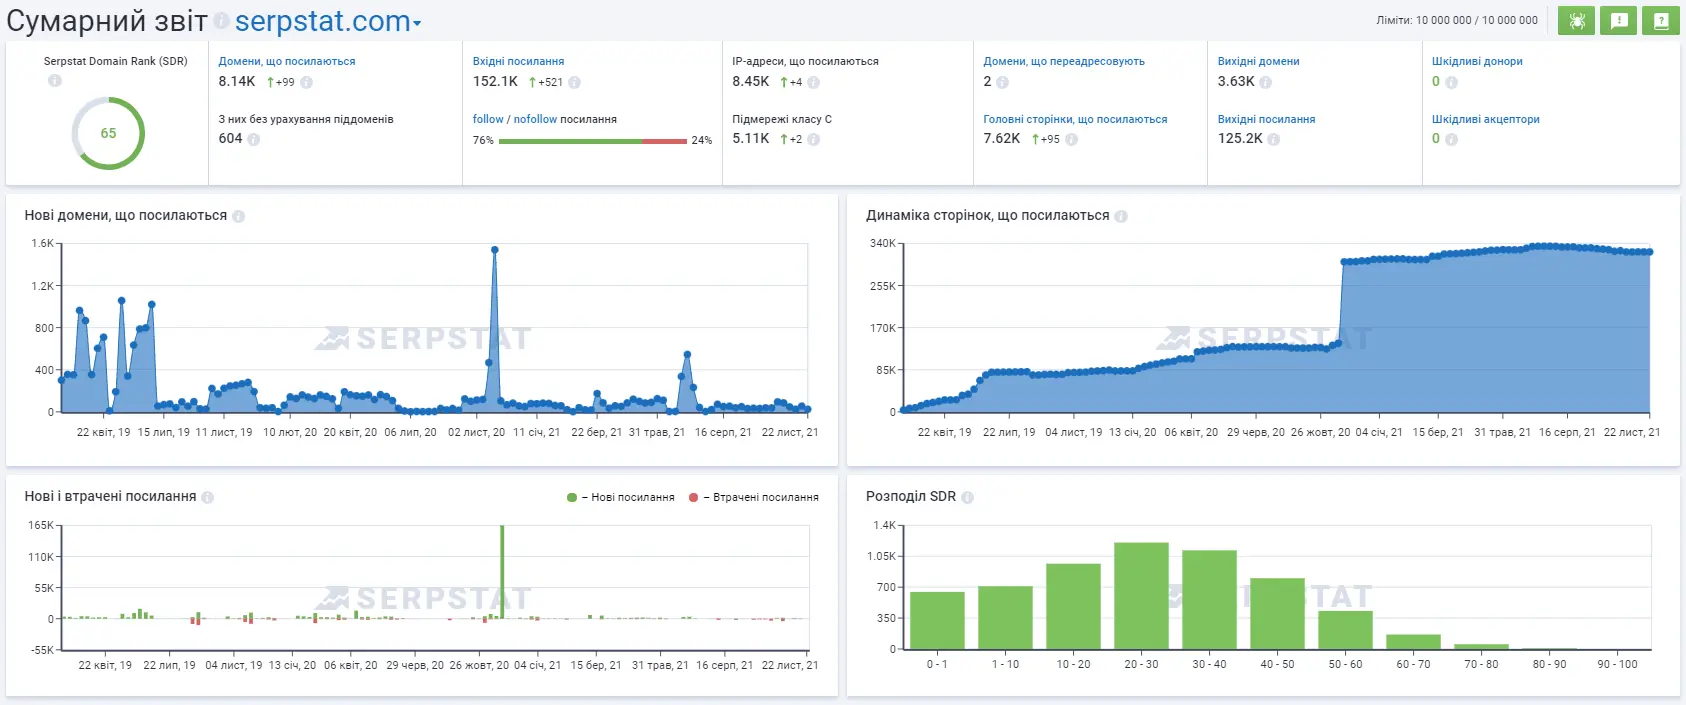Viewport: 1686px width, 705px height.
Task: Click the 20 - 30 bar in SDR distribution
Action: (1141, 596)
